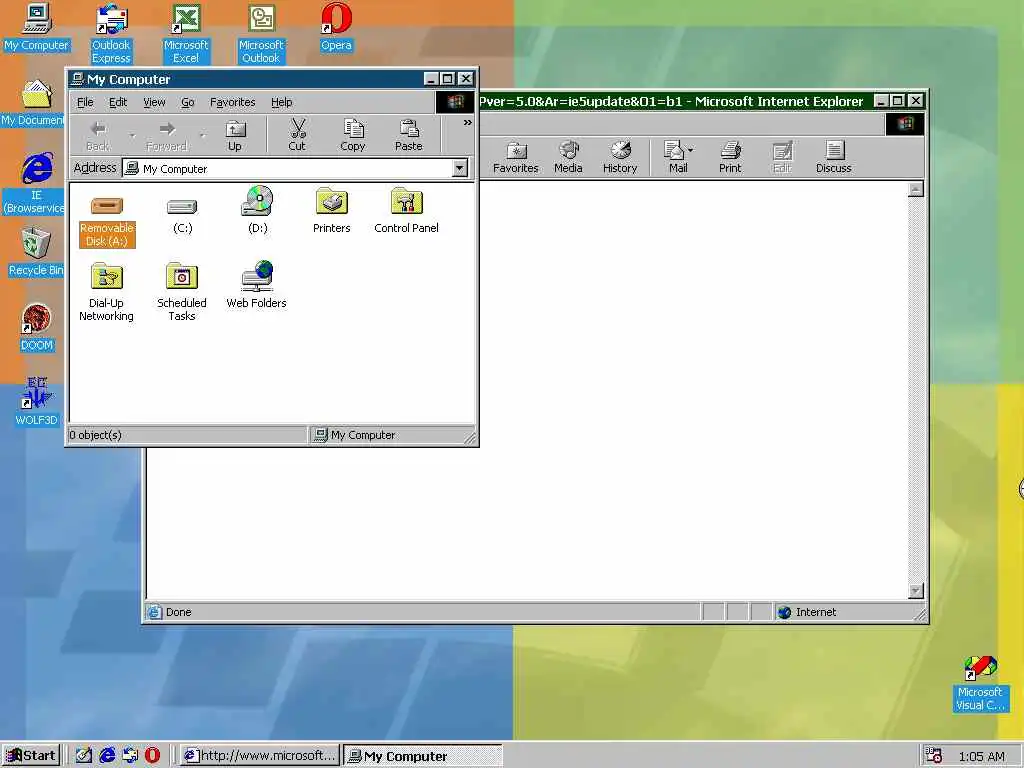Open the Address bar dropdown in My Computer
This screenshot has width=1024, height=768.
click(x=460, y=168)
